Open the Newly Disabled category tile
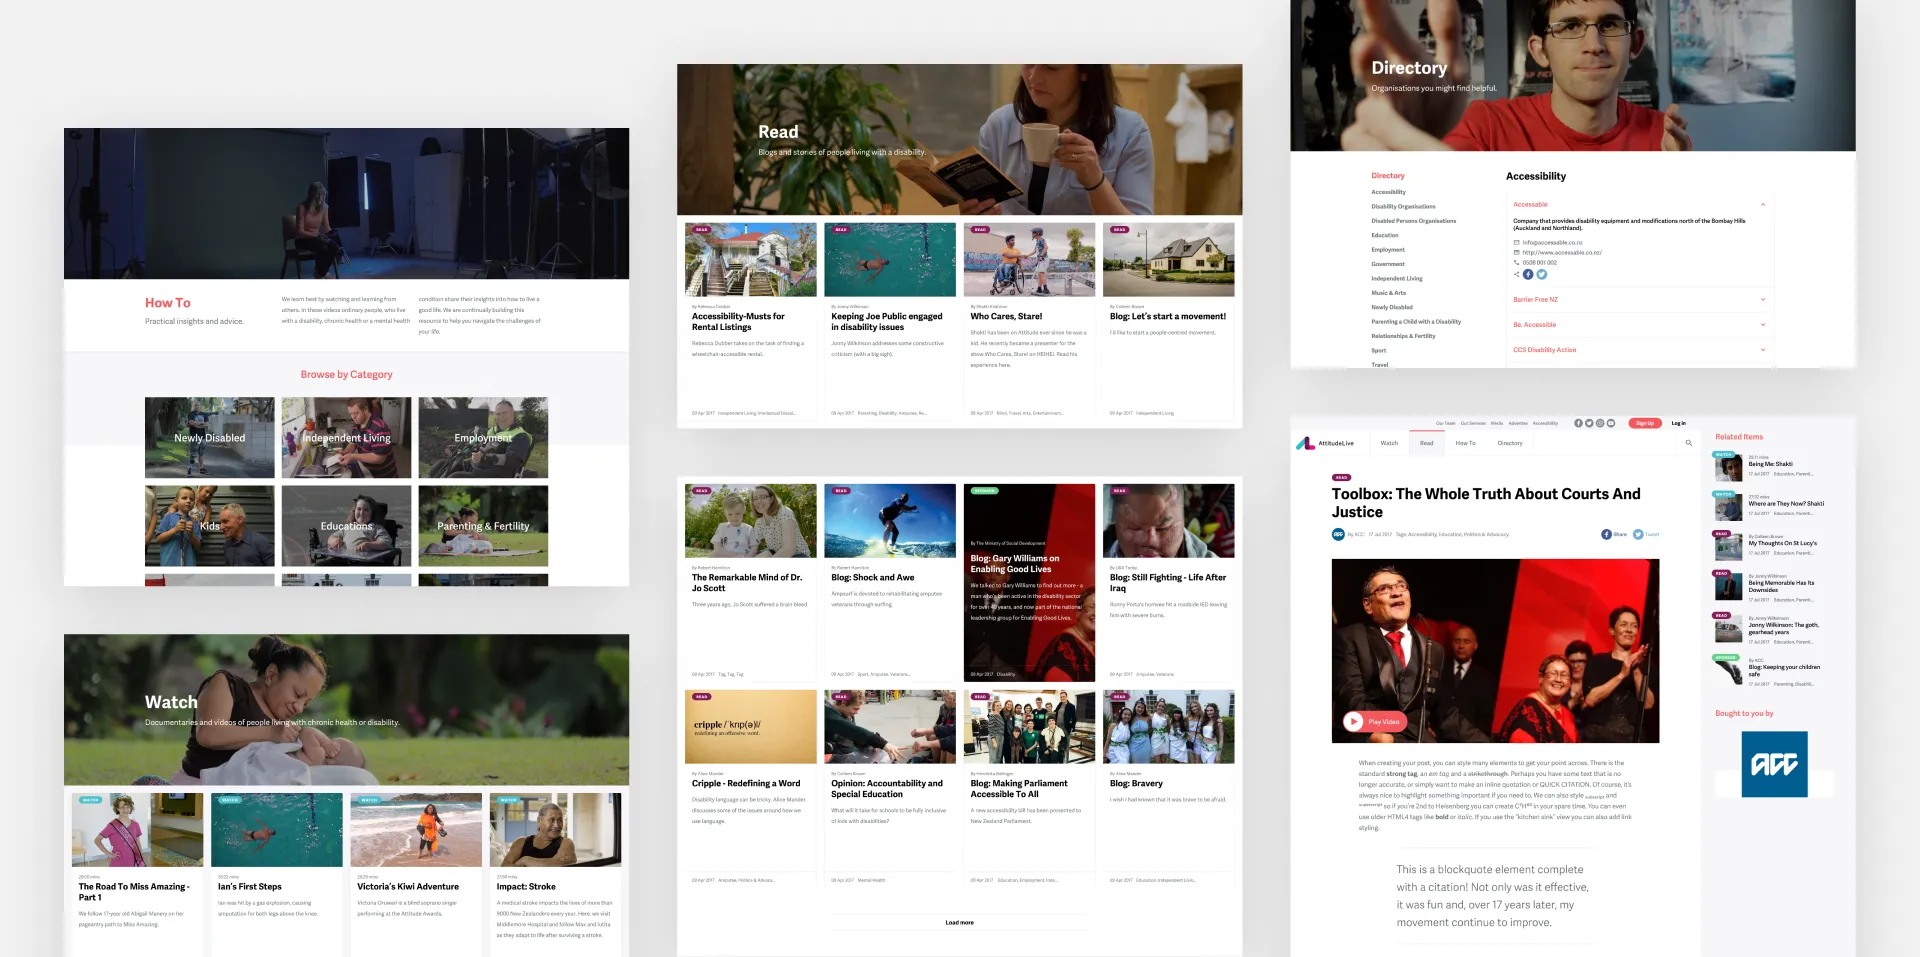 pyautogui.click(x=209, y=437)
